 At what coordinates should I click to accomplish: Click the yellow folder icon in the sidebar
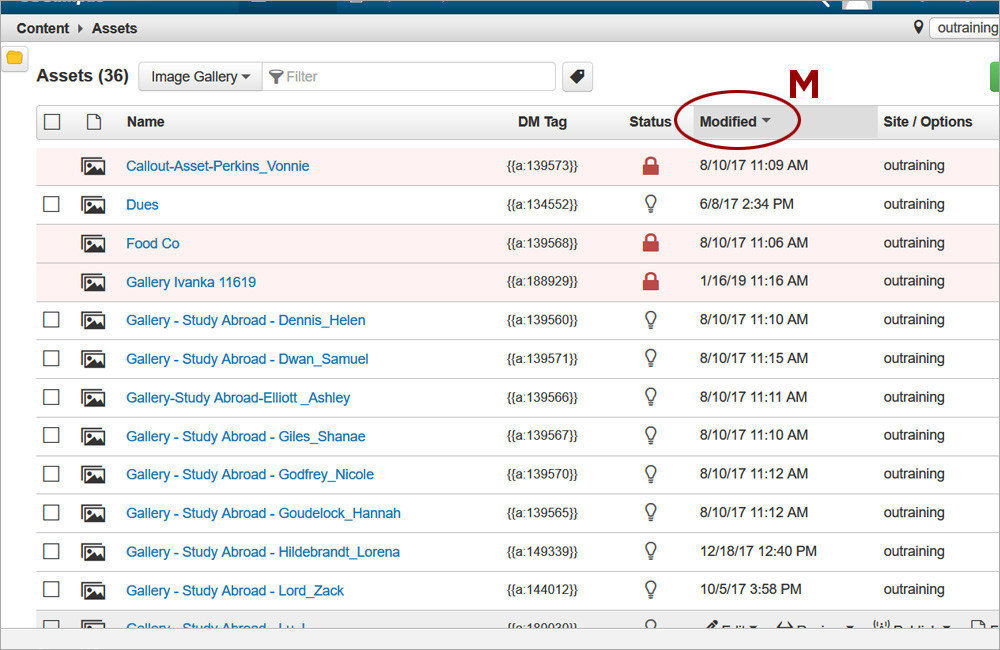pos(14,59)
